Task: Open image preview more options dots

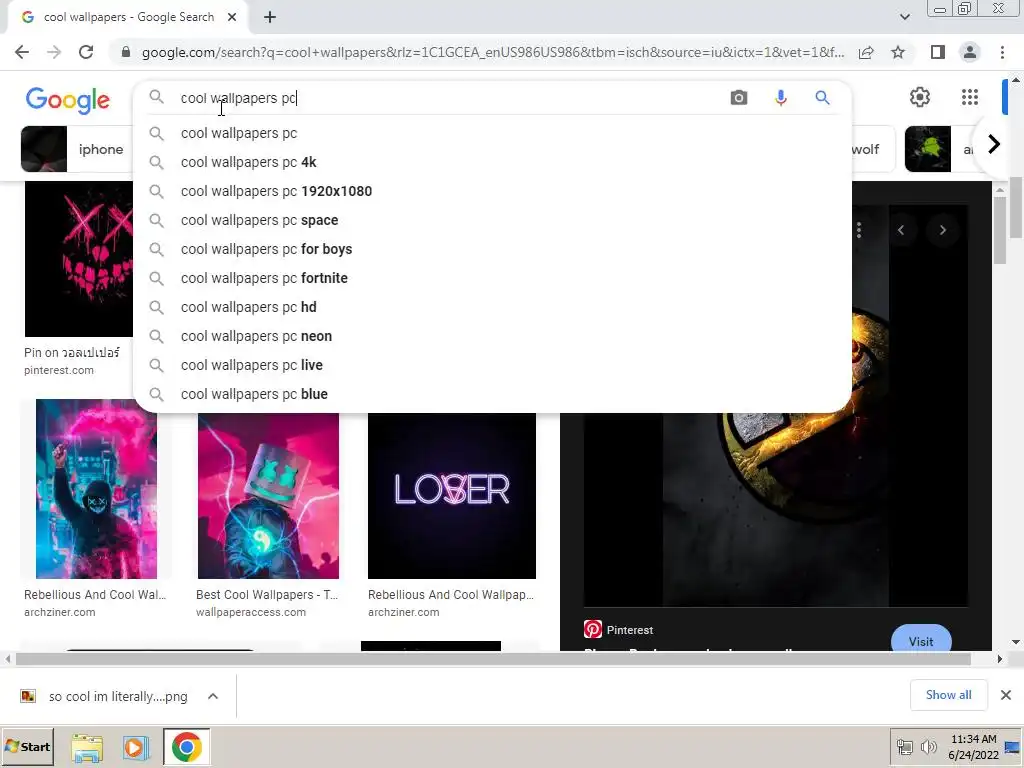Action: pos(859,230)
